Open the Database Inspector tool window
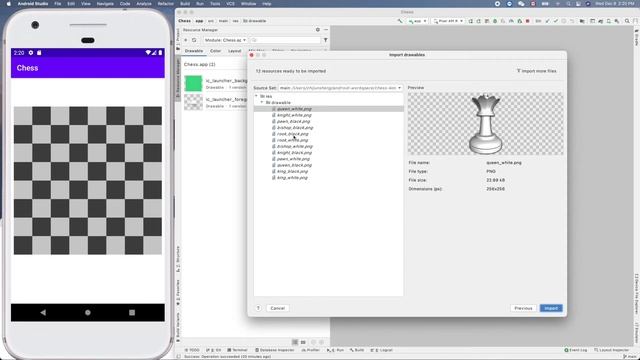640x360 pixels. 274,350
